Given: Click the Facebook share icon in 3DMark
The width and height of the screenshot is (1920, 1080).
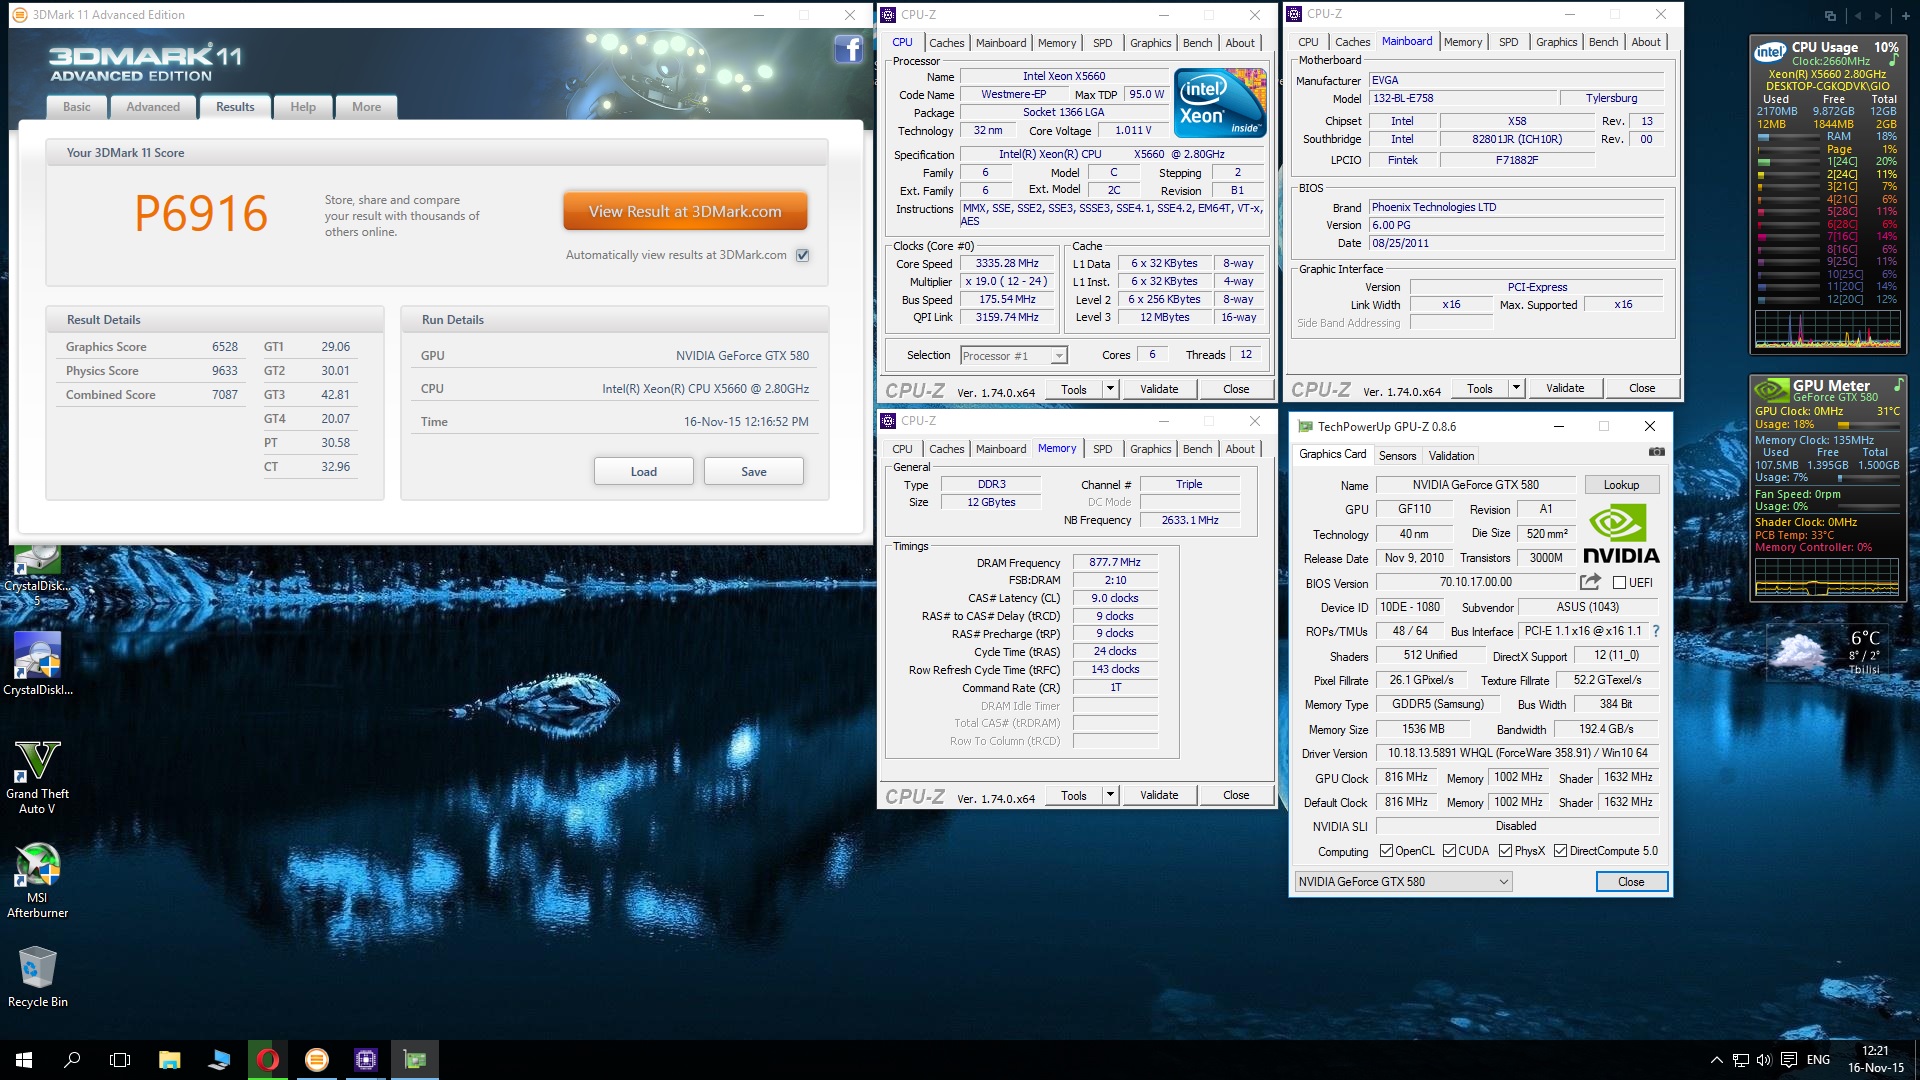Looking at the screenshot, I should 848,49.
